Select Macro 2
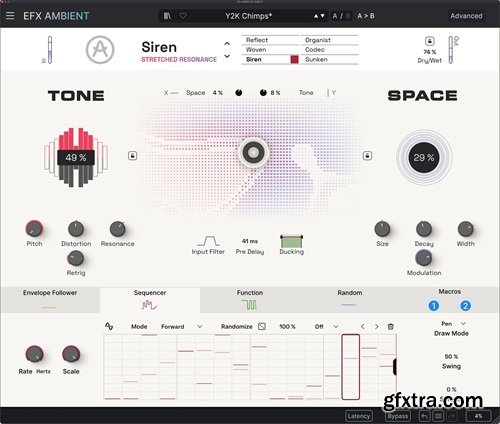Screen dimensions: 500x424 [x=465, y=306]
